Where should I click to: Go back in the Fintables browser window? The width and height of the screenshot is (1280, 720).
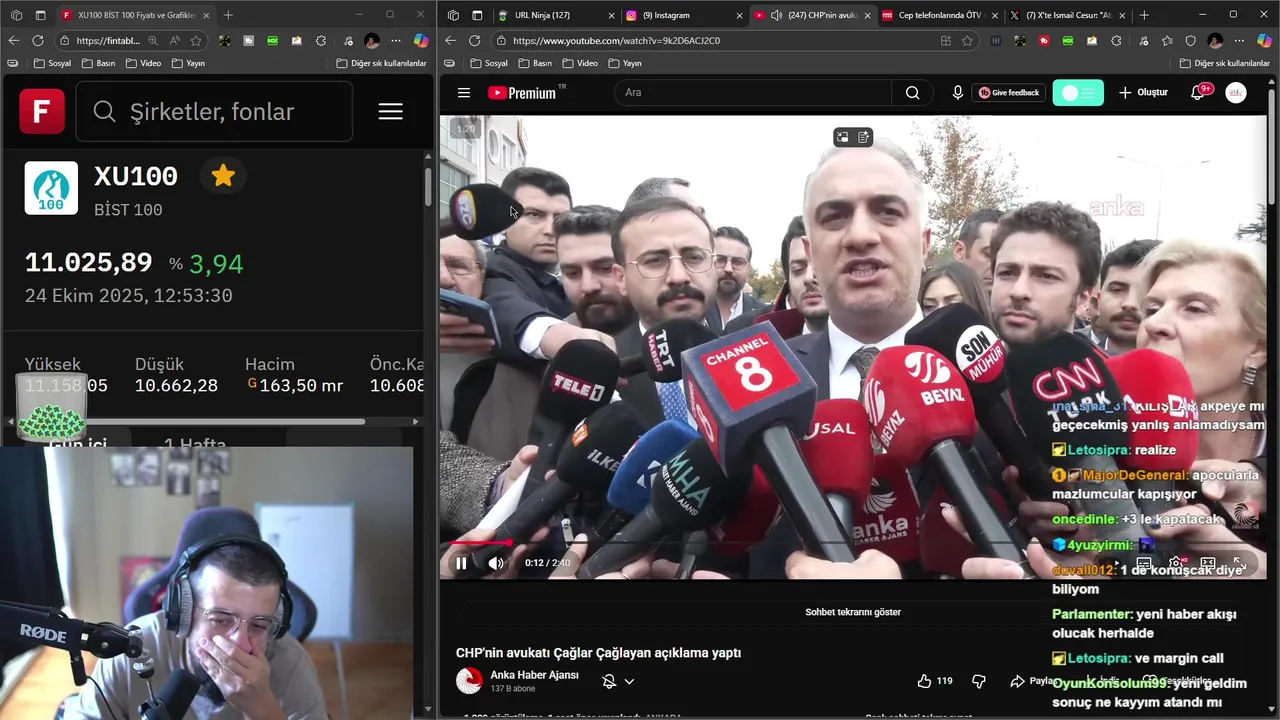click(x=13, y=40)
